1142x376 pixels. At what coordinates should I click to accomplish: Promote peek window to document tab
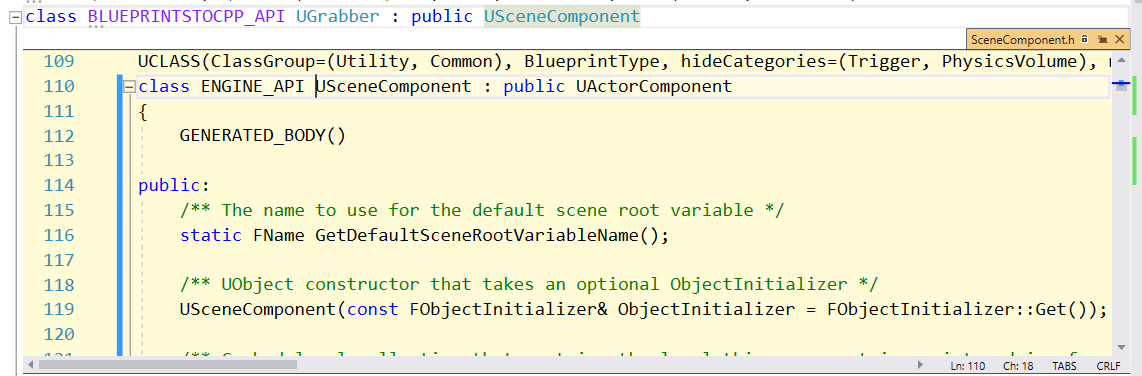[1103, 39]
